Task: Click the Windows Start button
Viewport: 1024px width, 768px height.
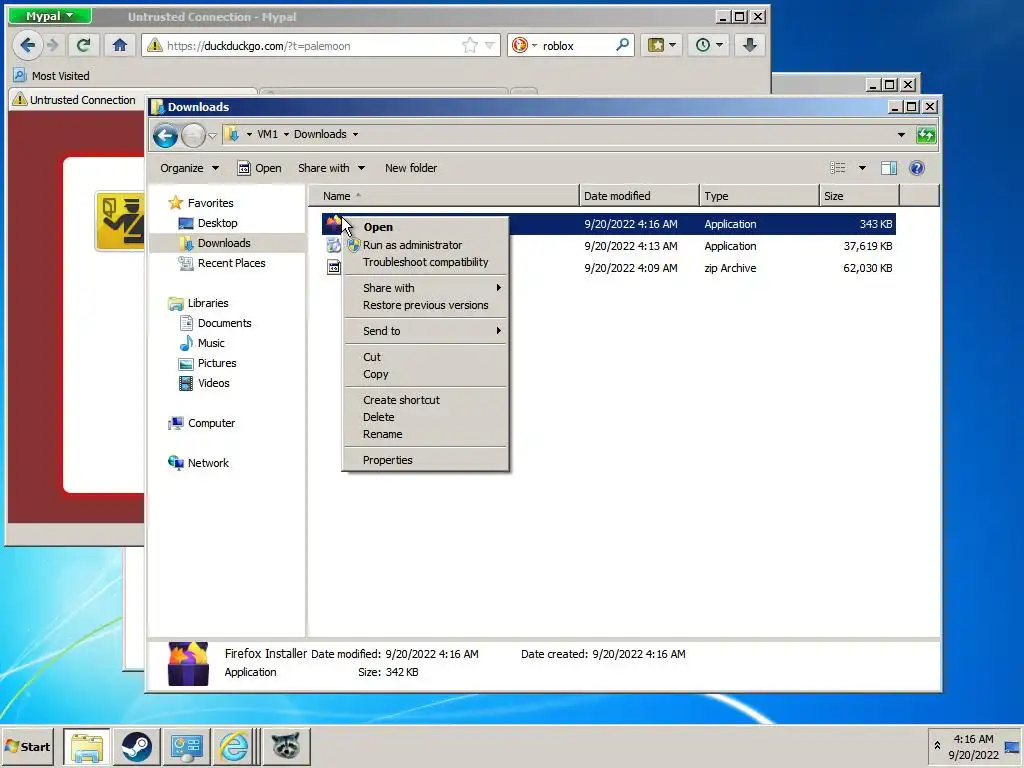Action: 28,746
